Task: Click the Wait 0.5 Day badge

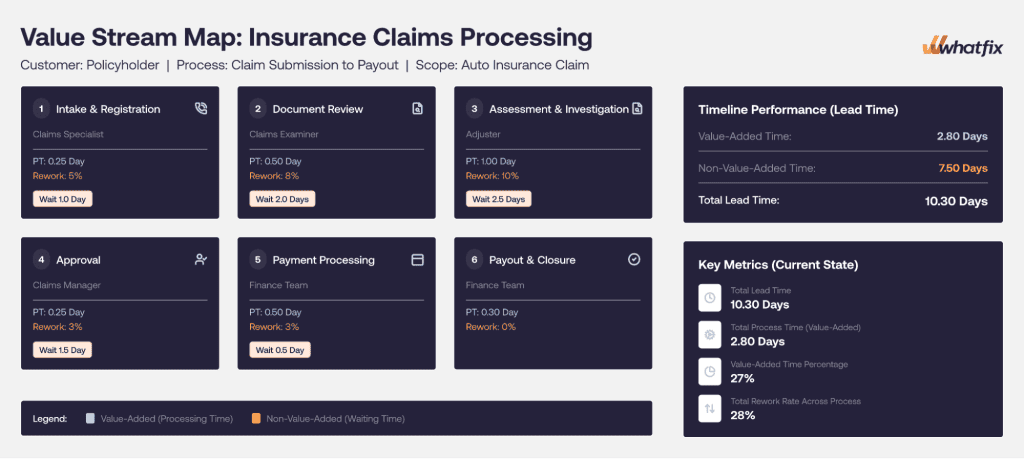Action: [x=280, y=349]
